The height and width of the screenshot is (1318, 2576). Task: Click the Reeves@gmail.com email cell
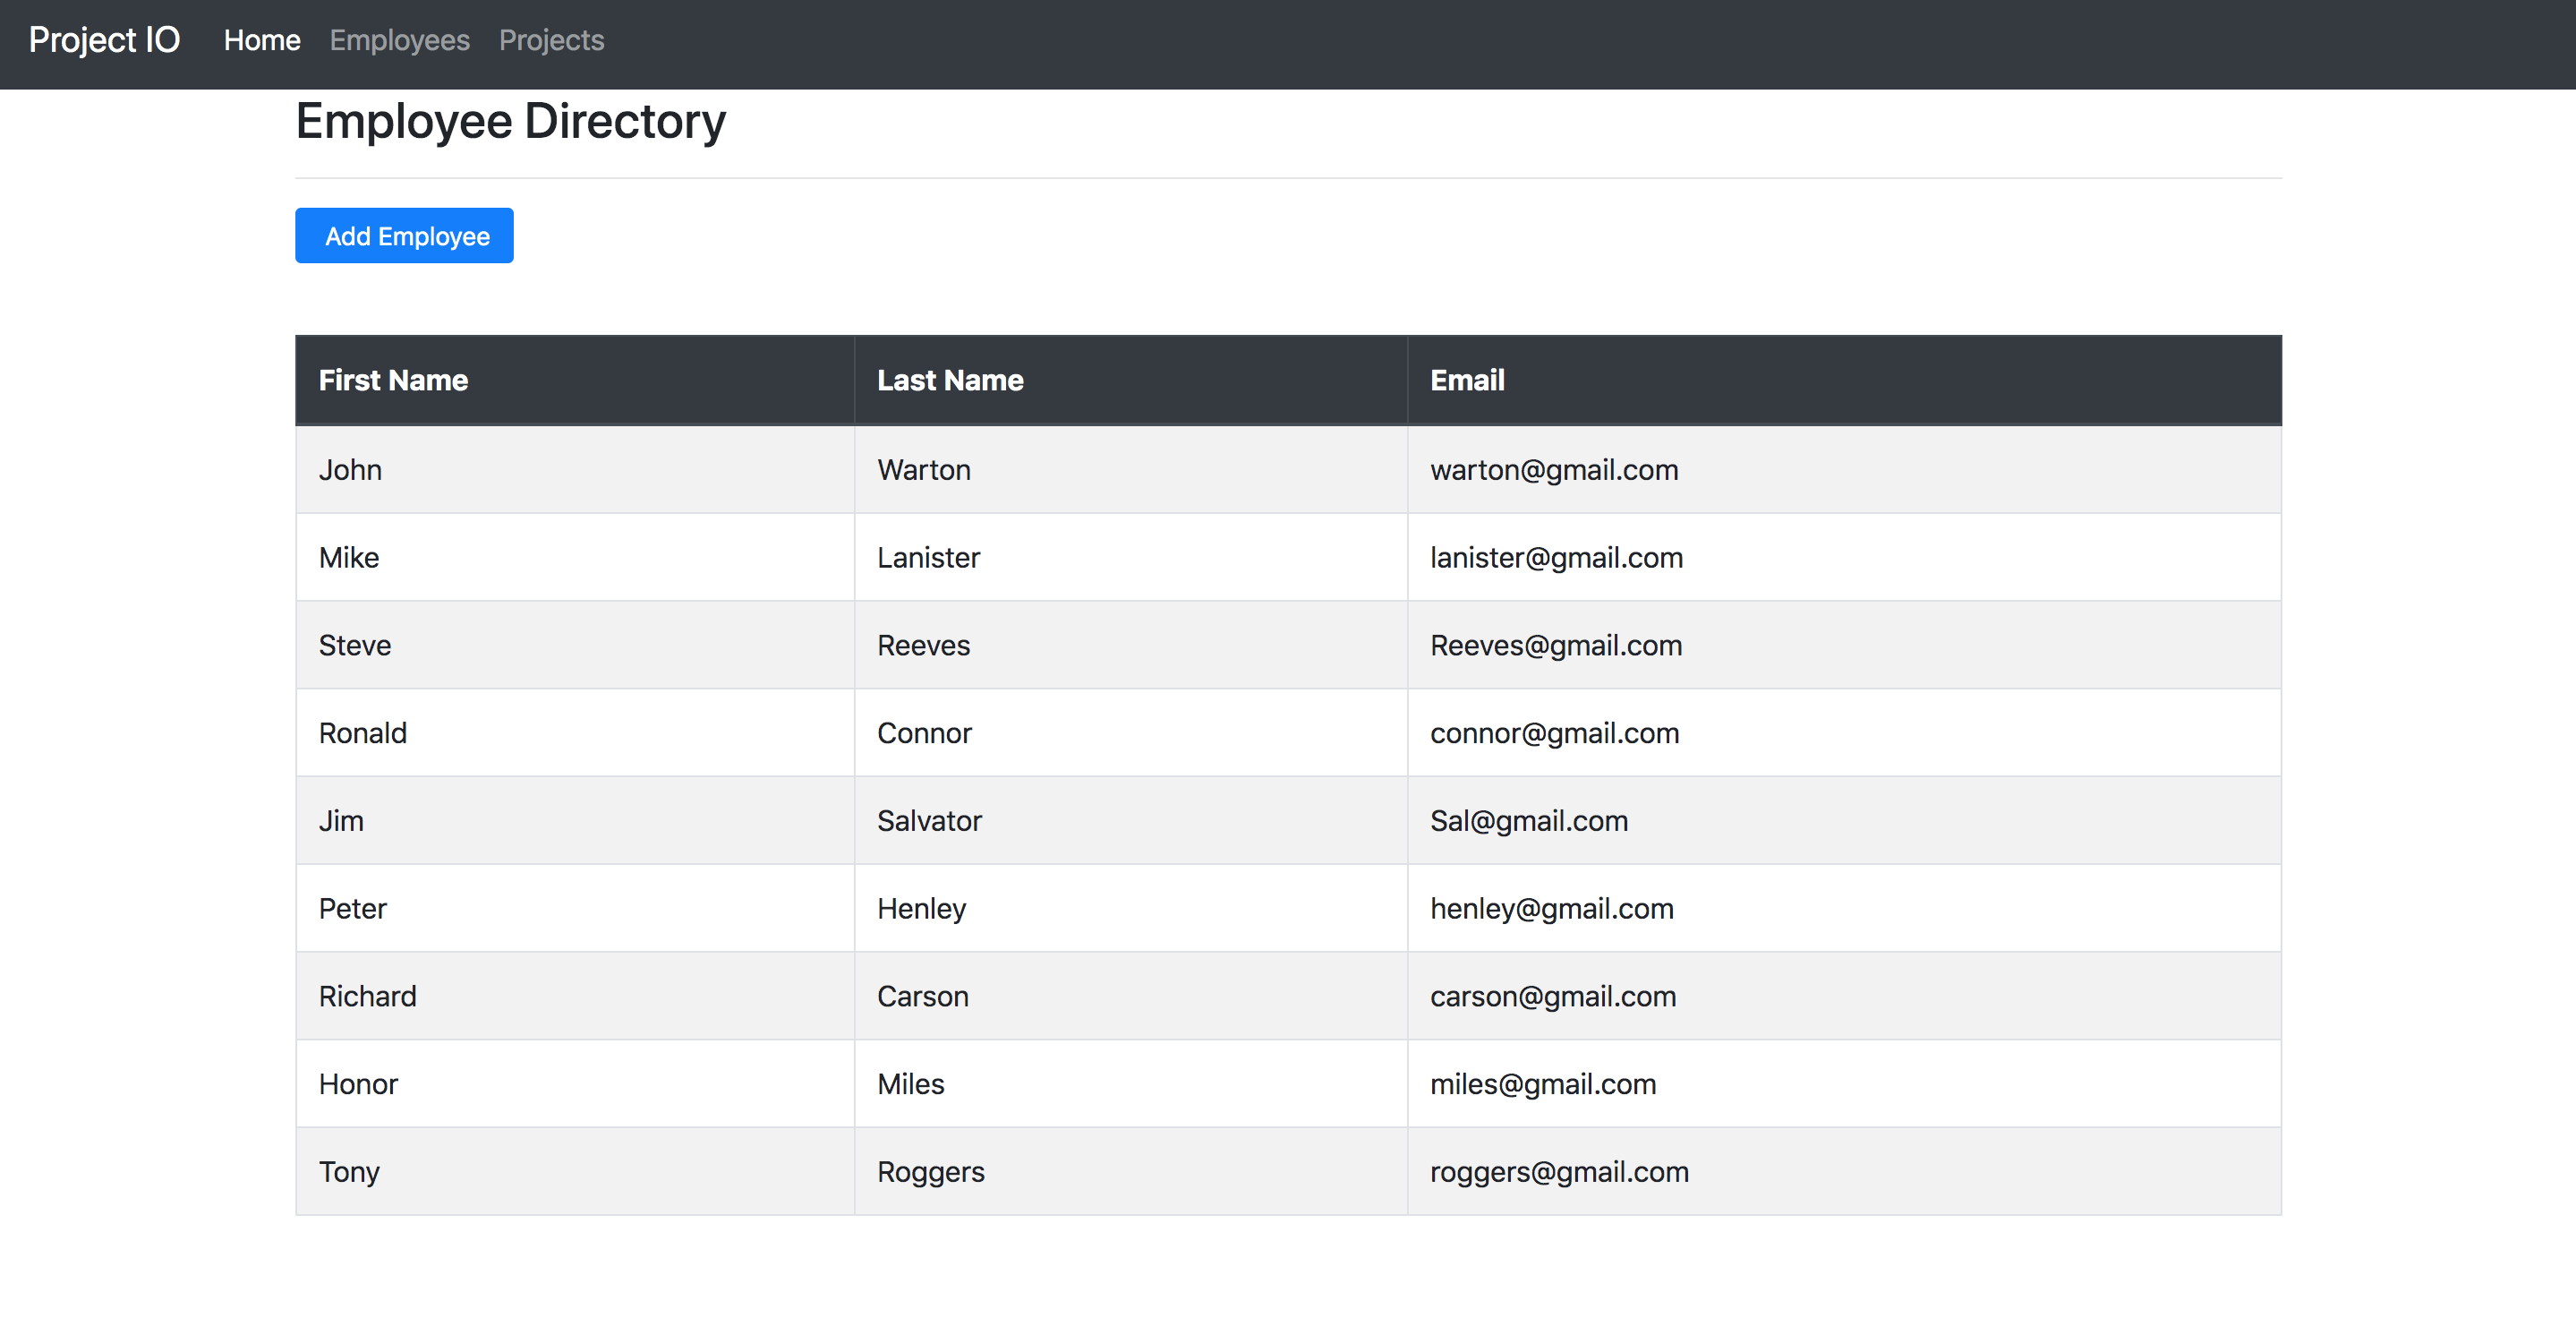pyautogui.click(x=1556, y=646)
